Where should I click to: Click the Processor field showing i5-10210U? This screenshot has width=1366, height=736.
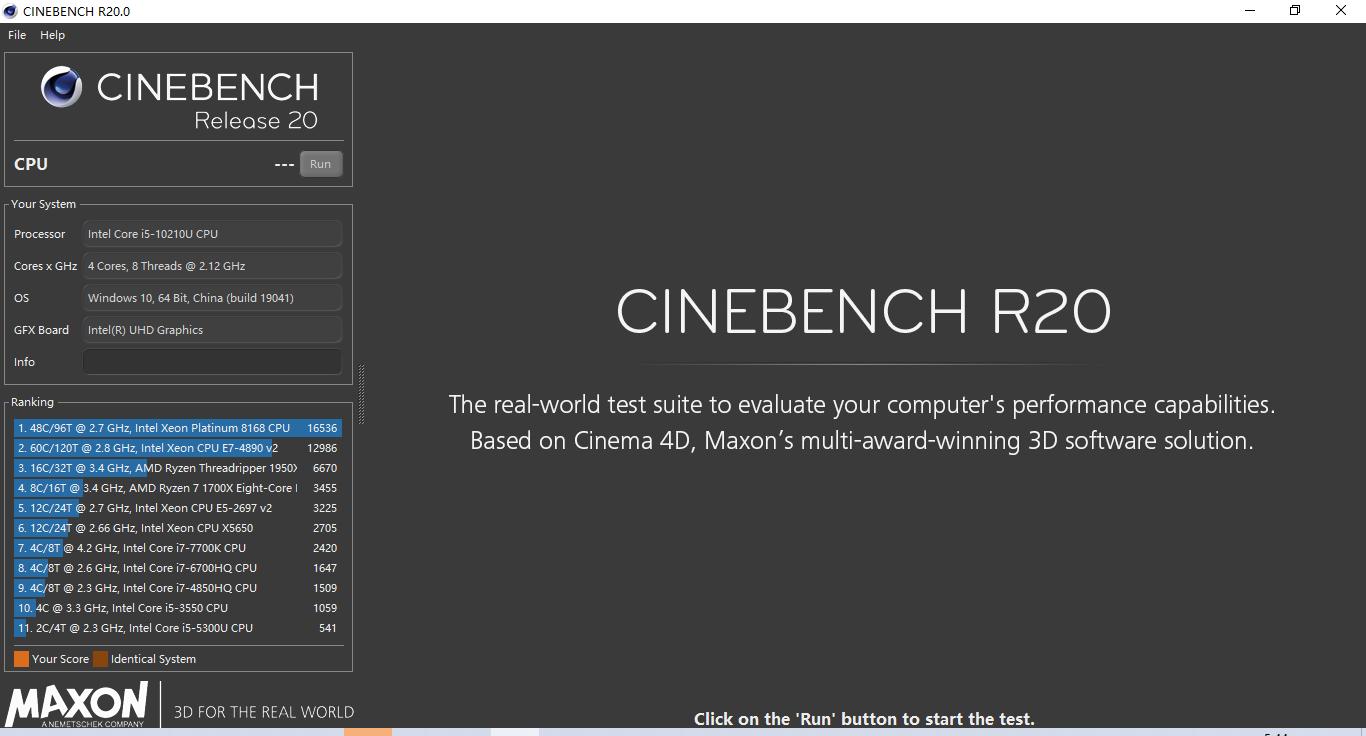pos(212,234)
